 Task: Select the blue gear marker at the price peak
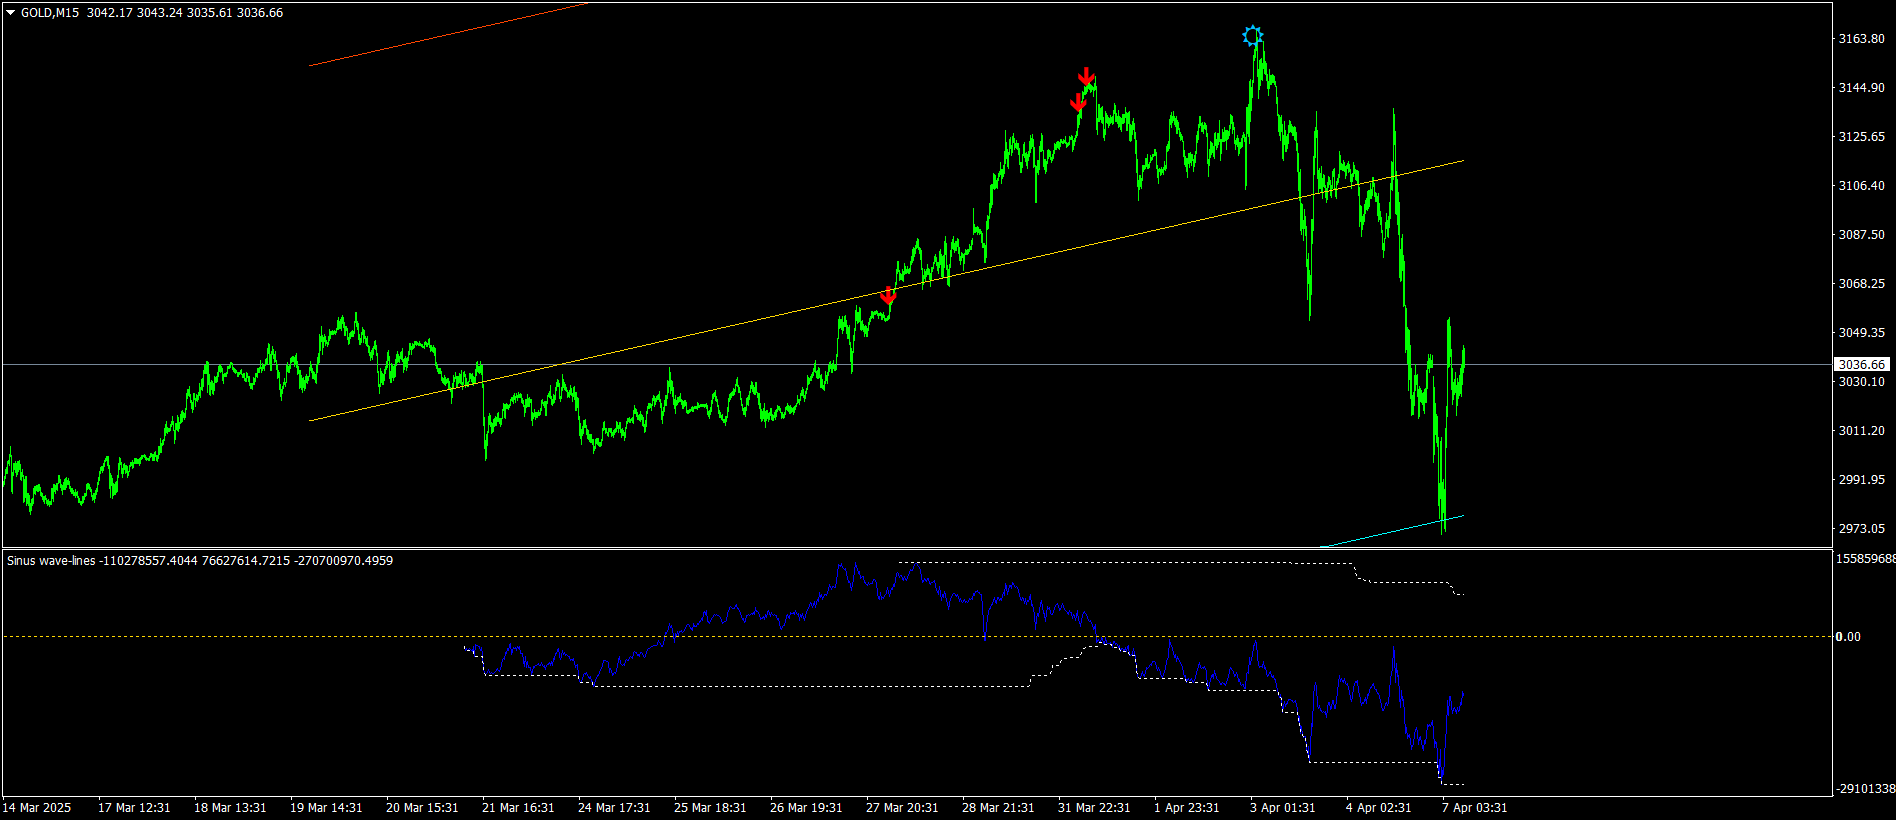coord(1252,36)
